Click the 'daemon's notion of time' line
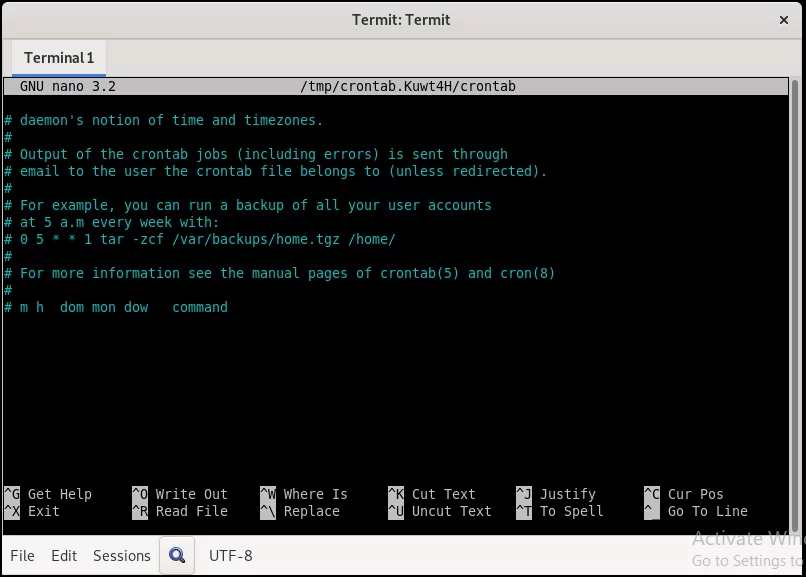The height and width of the screenshot is (577, 806). click(164, 120)
